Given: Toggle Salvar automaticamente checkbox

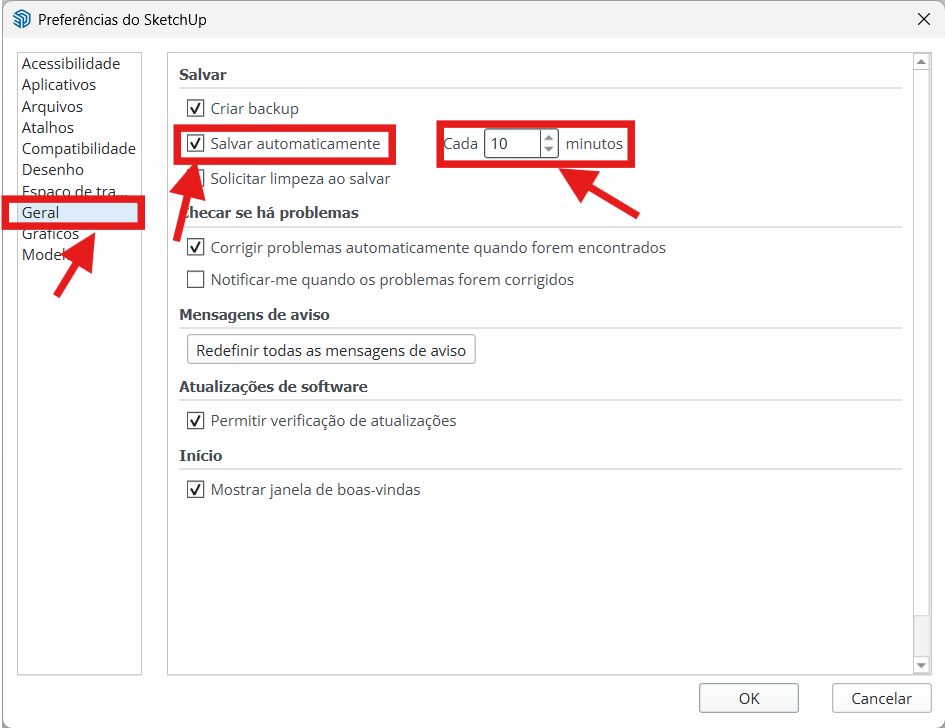Looking at the screenshot, I should point(196,144).
